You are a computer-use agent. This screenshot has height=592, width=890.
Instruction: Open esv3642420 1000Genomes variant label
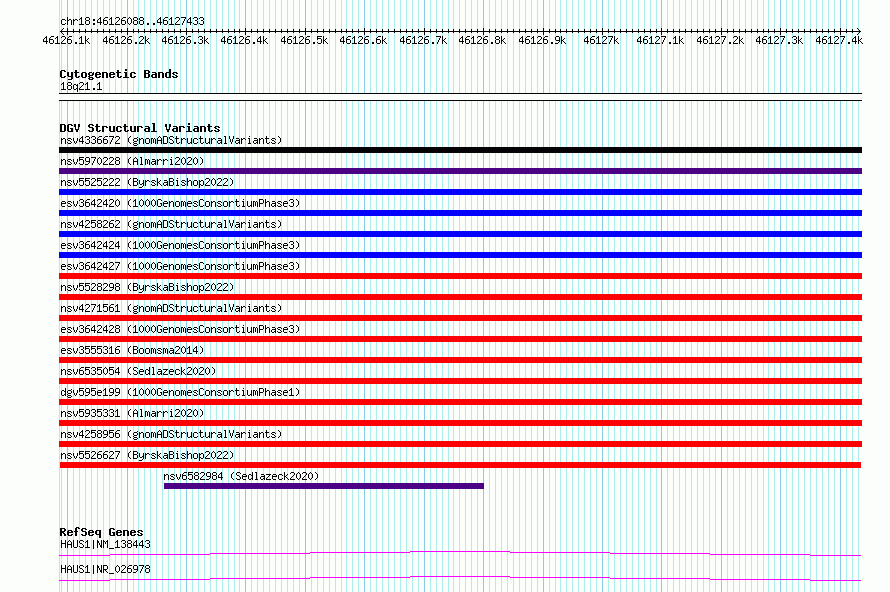180,203
